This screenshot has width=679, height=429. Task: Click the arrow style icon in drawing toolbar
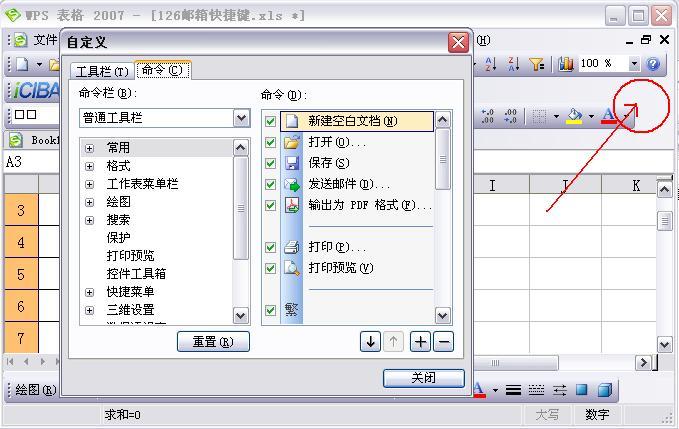click(559, 390)
